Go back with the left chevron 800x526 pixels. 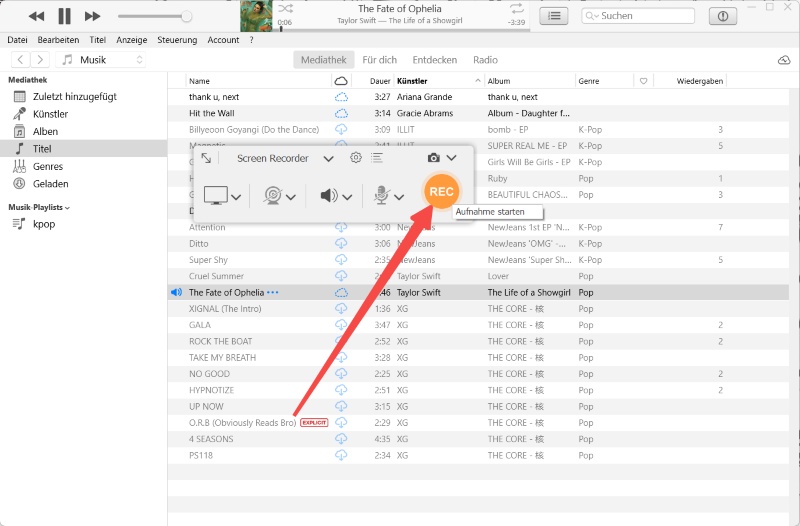[x=20, y=60]
